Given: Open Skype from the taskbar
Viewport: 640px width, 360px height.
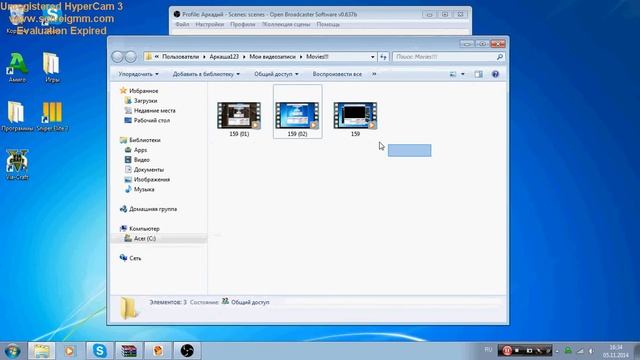Looking at the screenshot, I should click(99, 351).
